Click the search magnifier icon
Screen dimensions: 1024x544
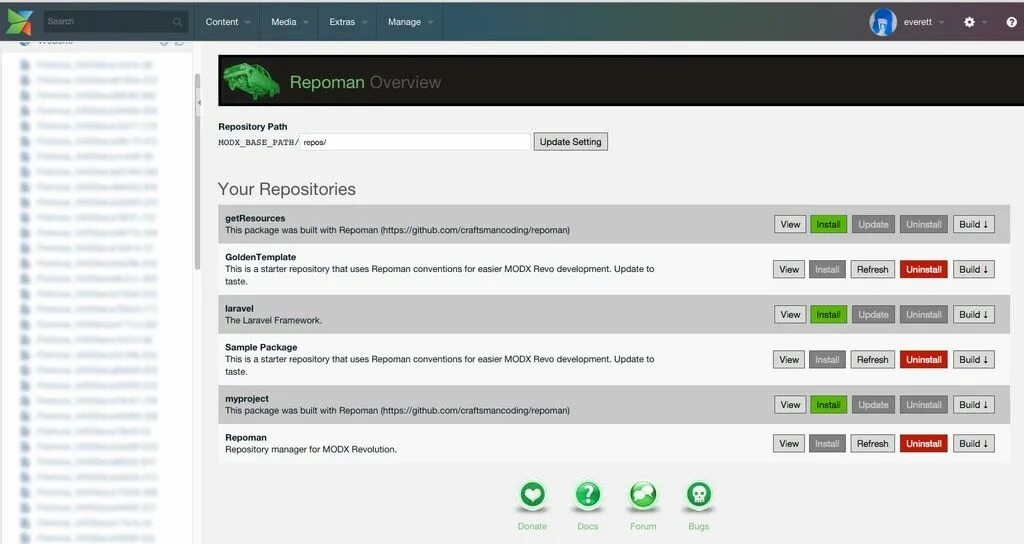(x=177, y=22)
